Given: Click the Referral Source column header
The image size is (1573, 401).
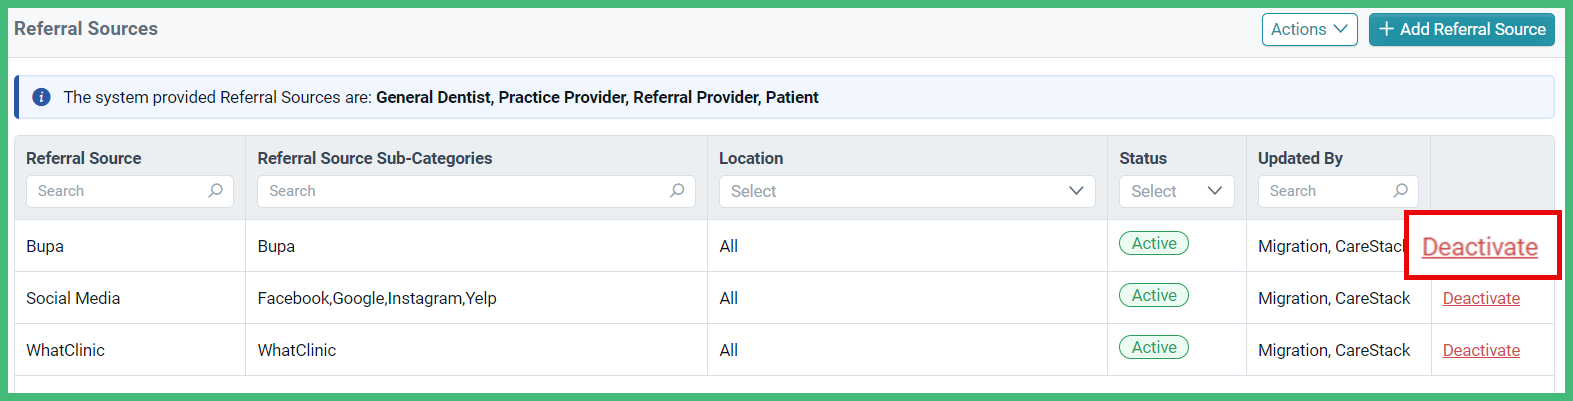Looking at the screenshot, I should point(84,158).
